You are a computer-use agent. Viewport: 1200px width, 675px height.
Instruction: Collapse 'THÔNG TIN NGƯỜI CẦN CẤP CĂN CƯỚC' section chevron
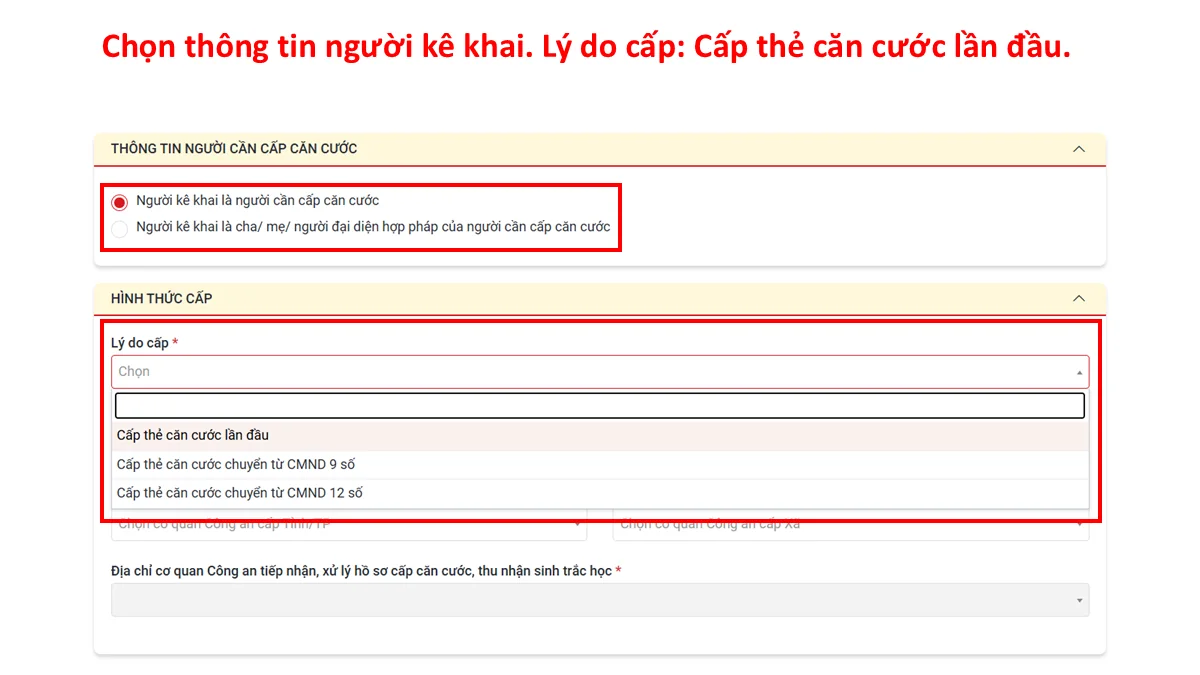(1079, 149)
